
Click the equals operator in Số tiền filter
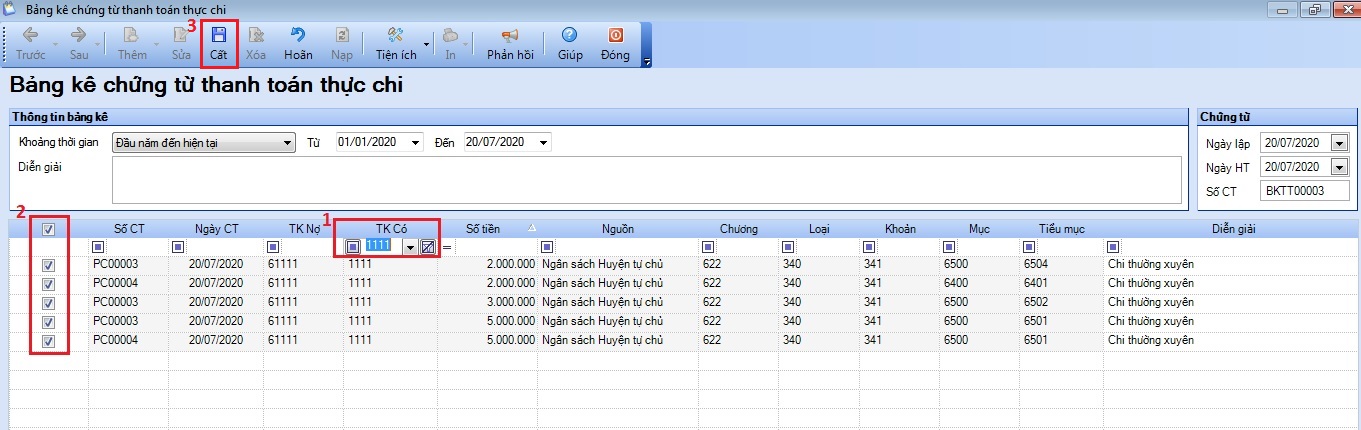tap(448, 247)
